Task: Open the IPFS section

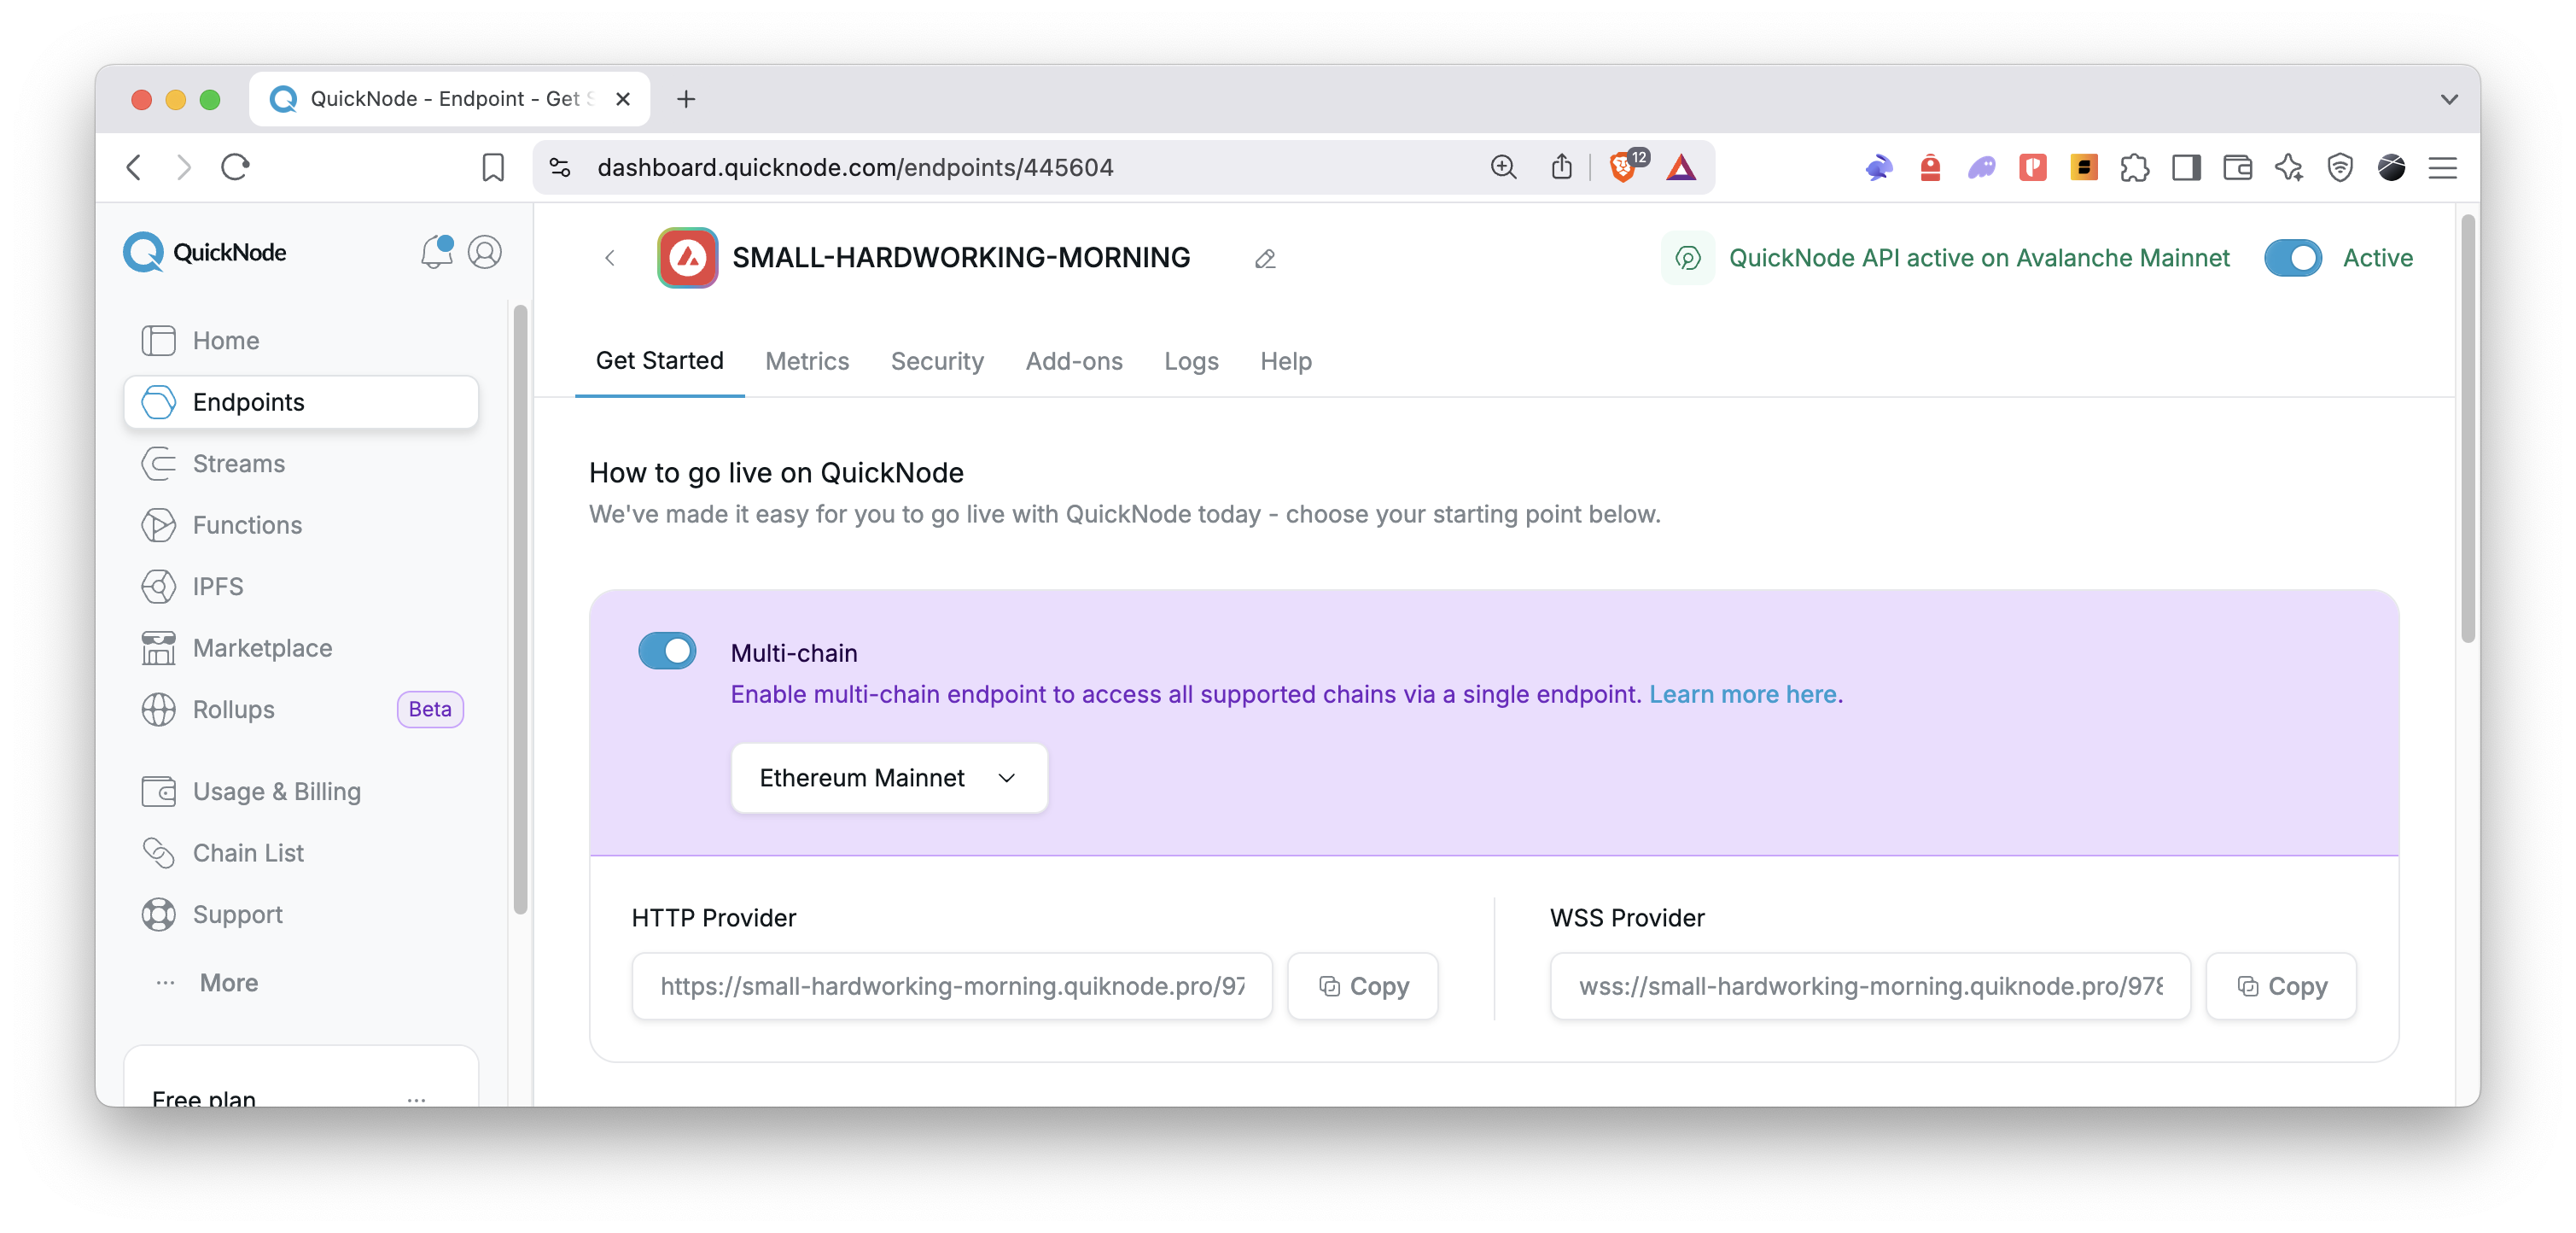Action: (x=217, y=586)
